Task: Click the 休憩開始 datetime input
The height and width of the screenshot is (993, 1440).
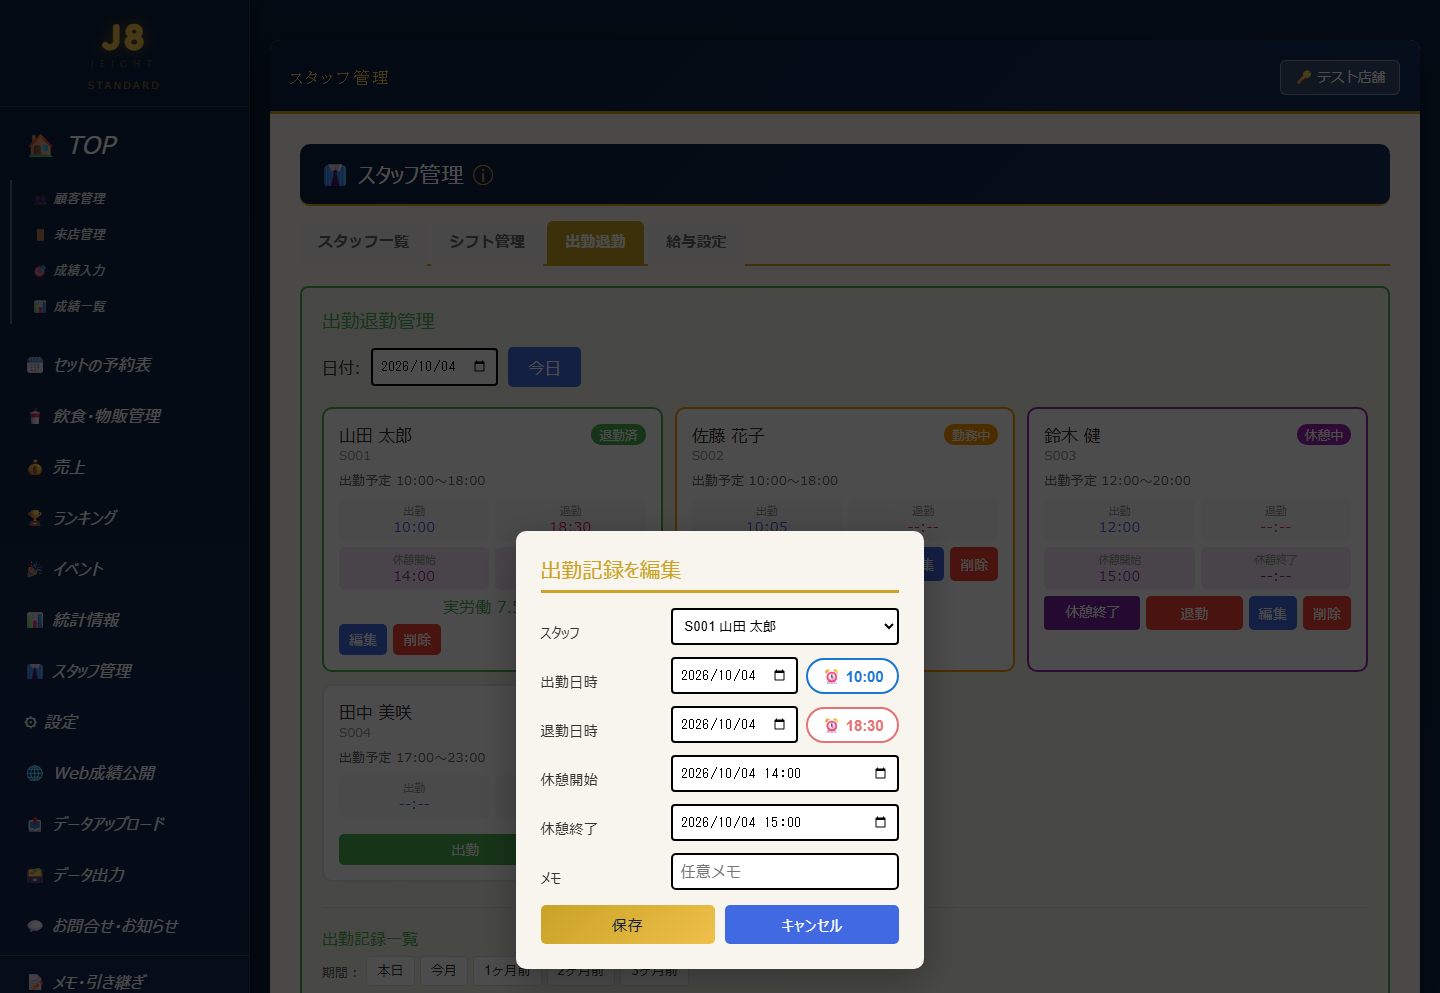Action: pyautogui.click(x=785, y=774)
